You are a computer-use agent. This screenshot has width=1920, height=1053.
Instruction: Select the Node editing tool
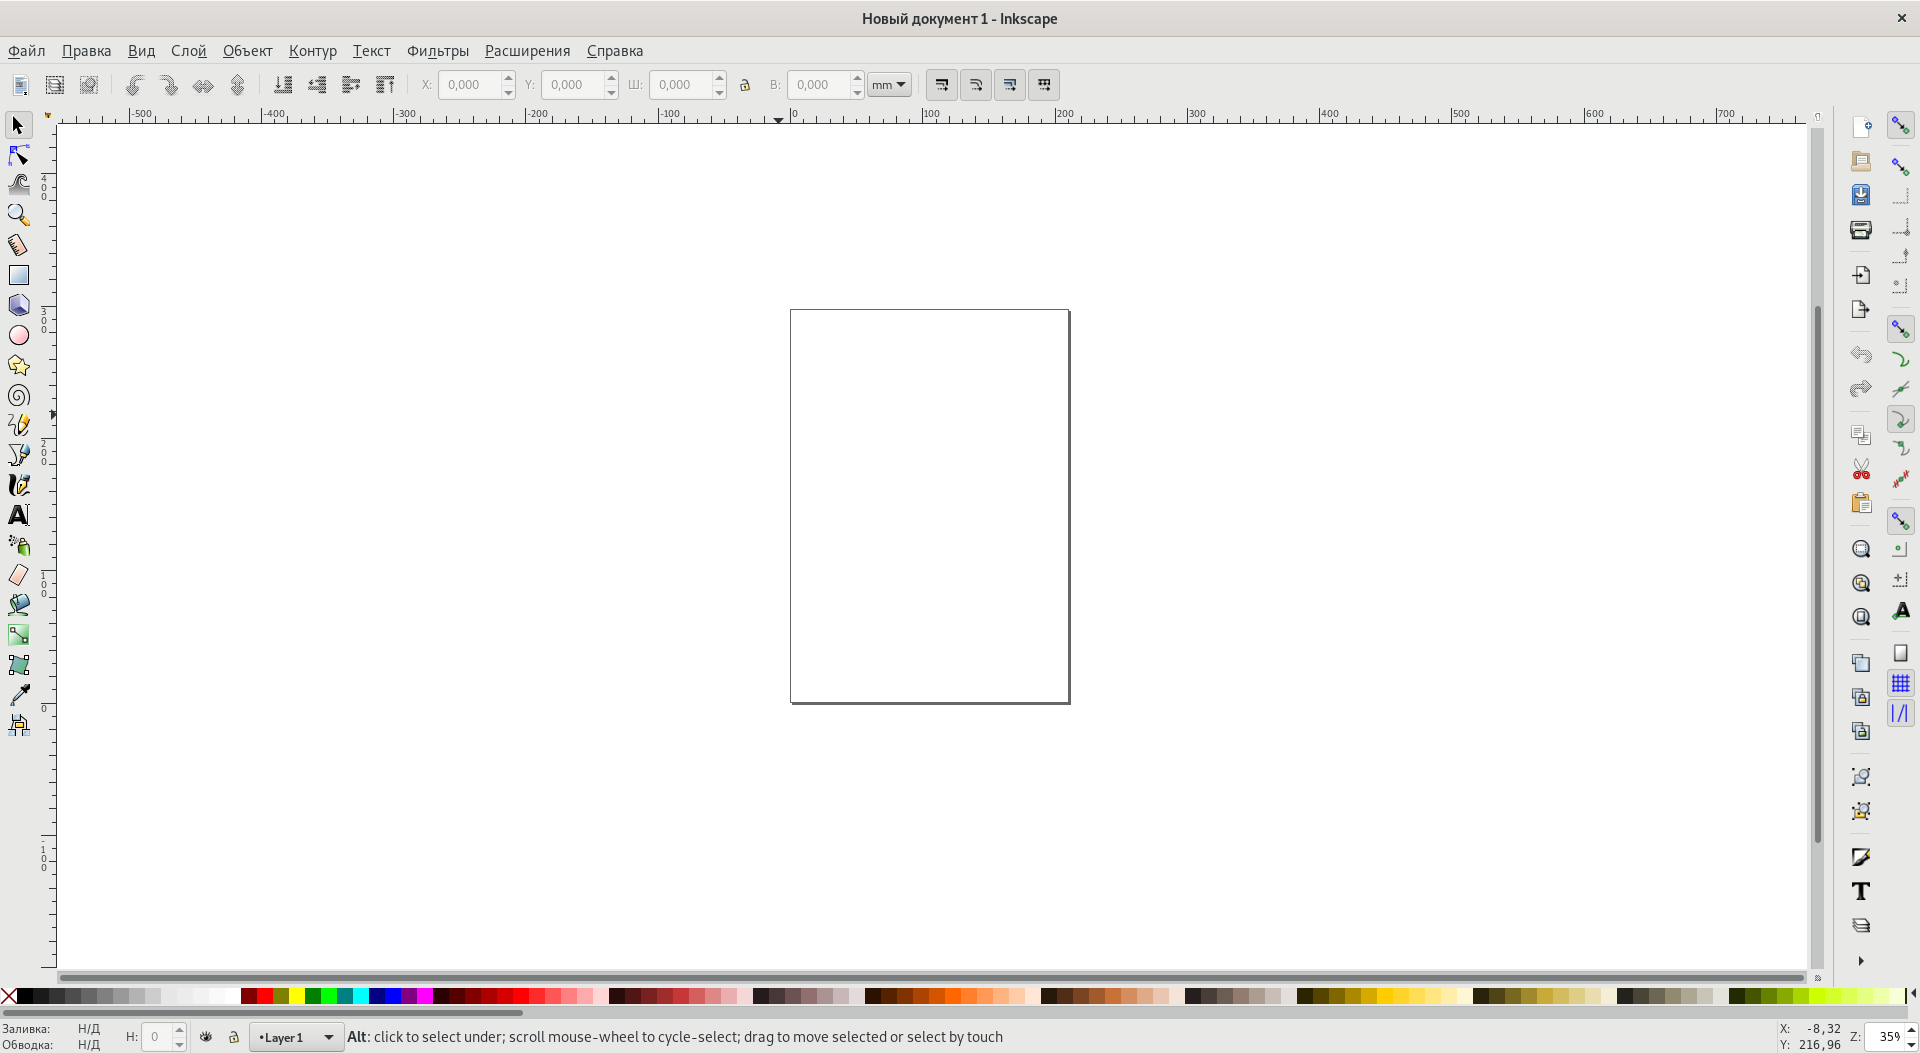point(18,155)
